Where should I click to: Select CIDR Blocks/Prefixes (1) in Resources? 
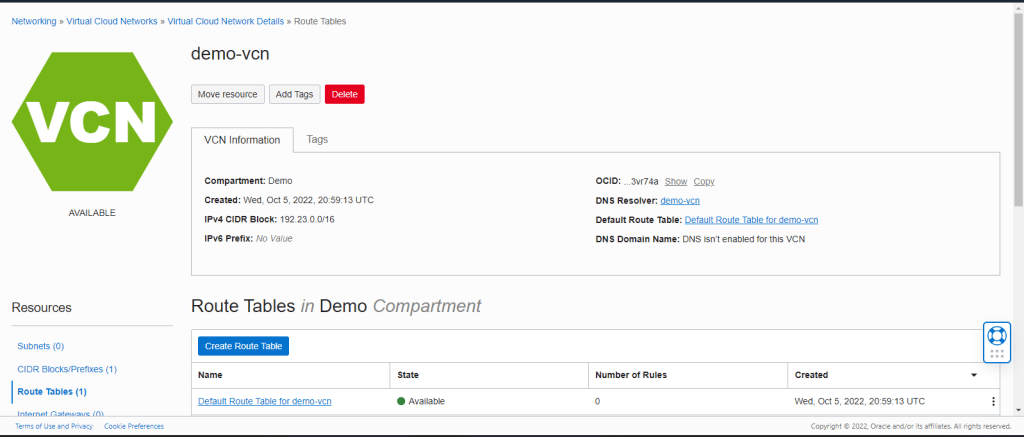pos(67,369)
